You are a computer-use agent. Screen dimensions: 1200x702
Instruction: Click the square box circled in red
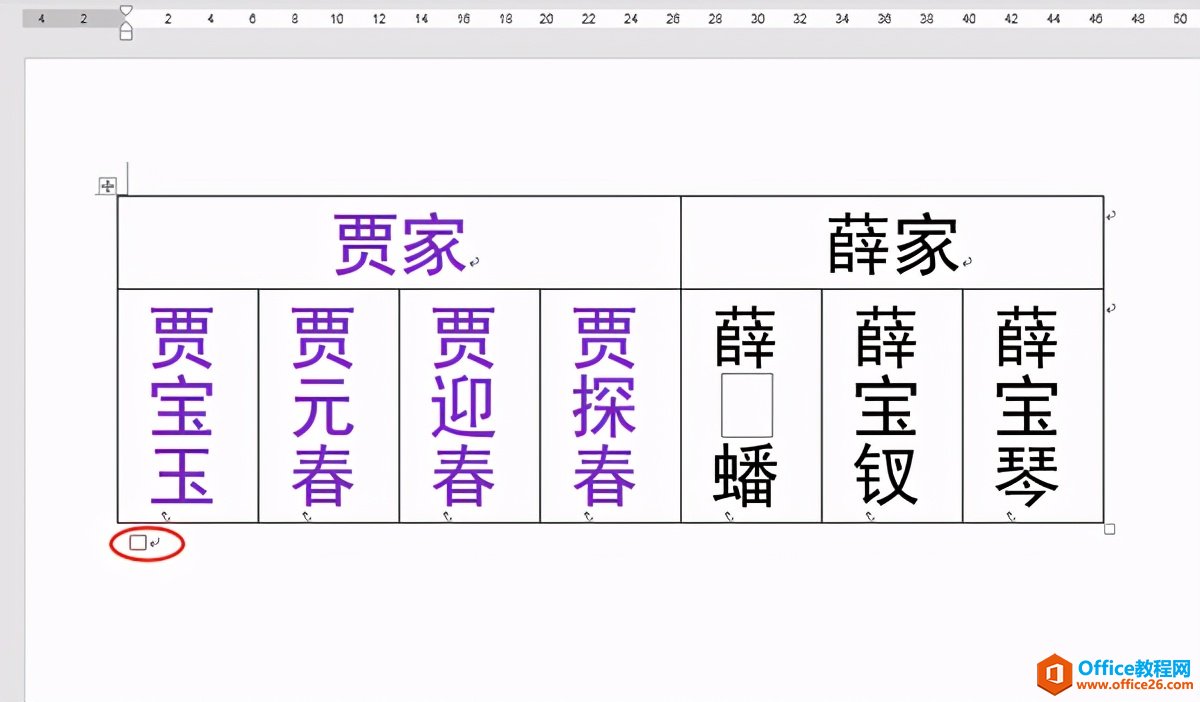pyautogui.click(x=138, y=543)
